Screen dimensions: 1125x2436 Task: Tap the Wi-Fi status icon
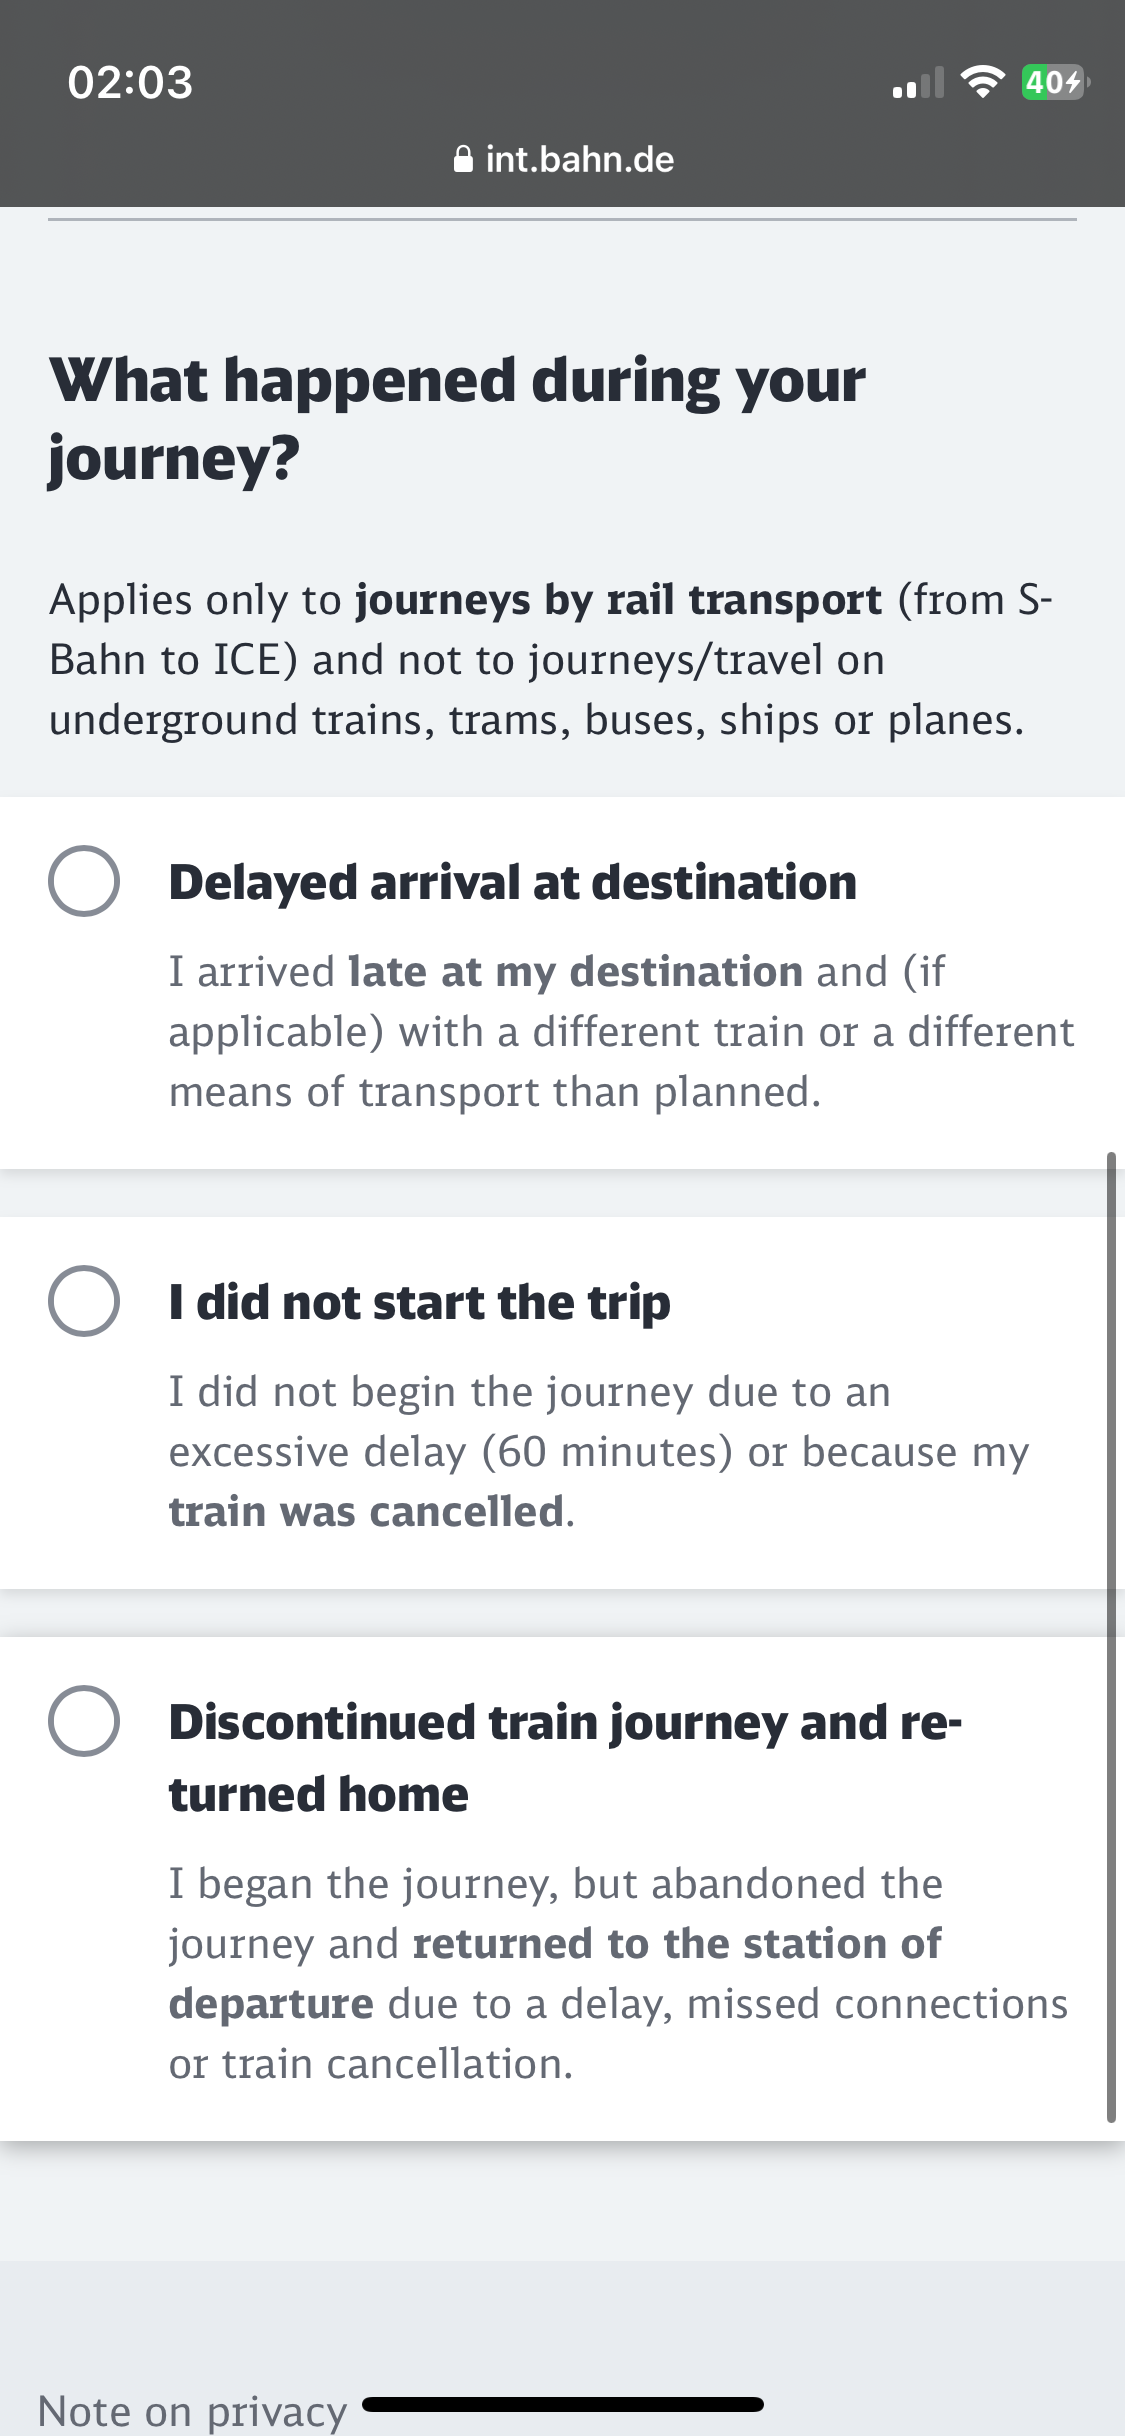982,82
